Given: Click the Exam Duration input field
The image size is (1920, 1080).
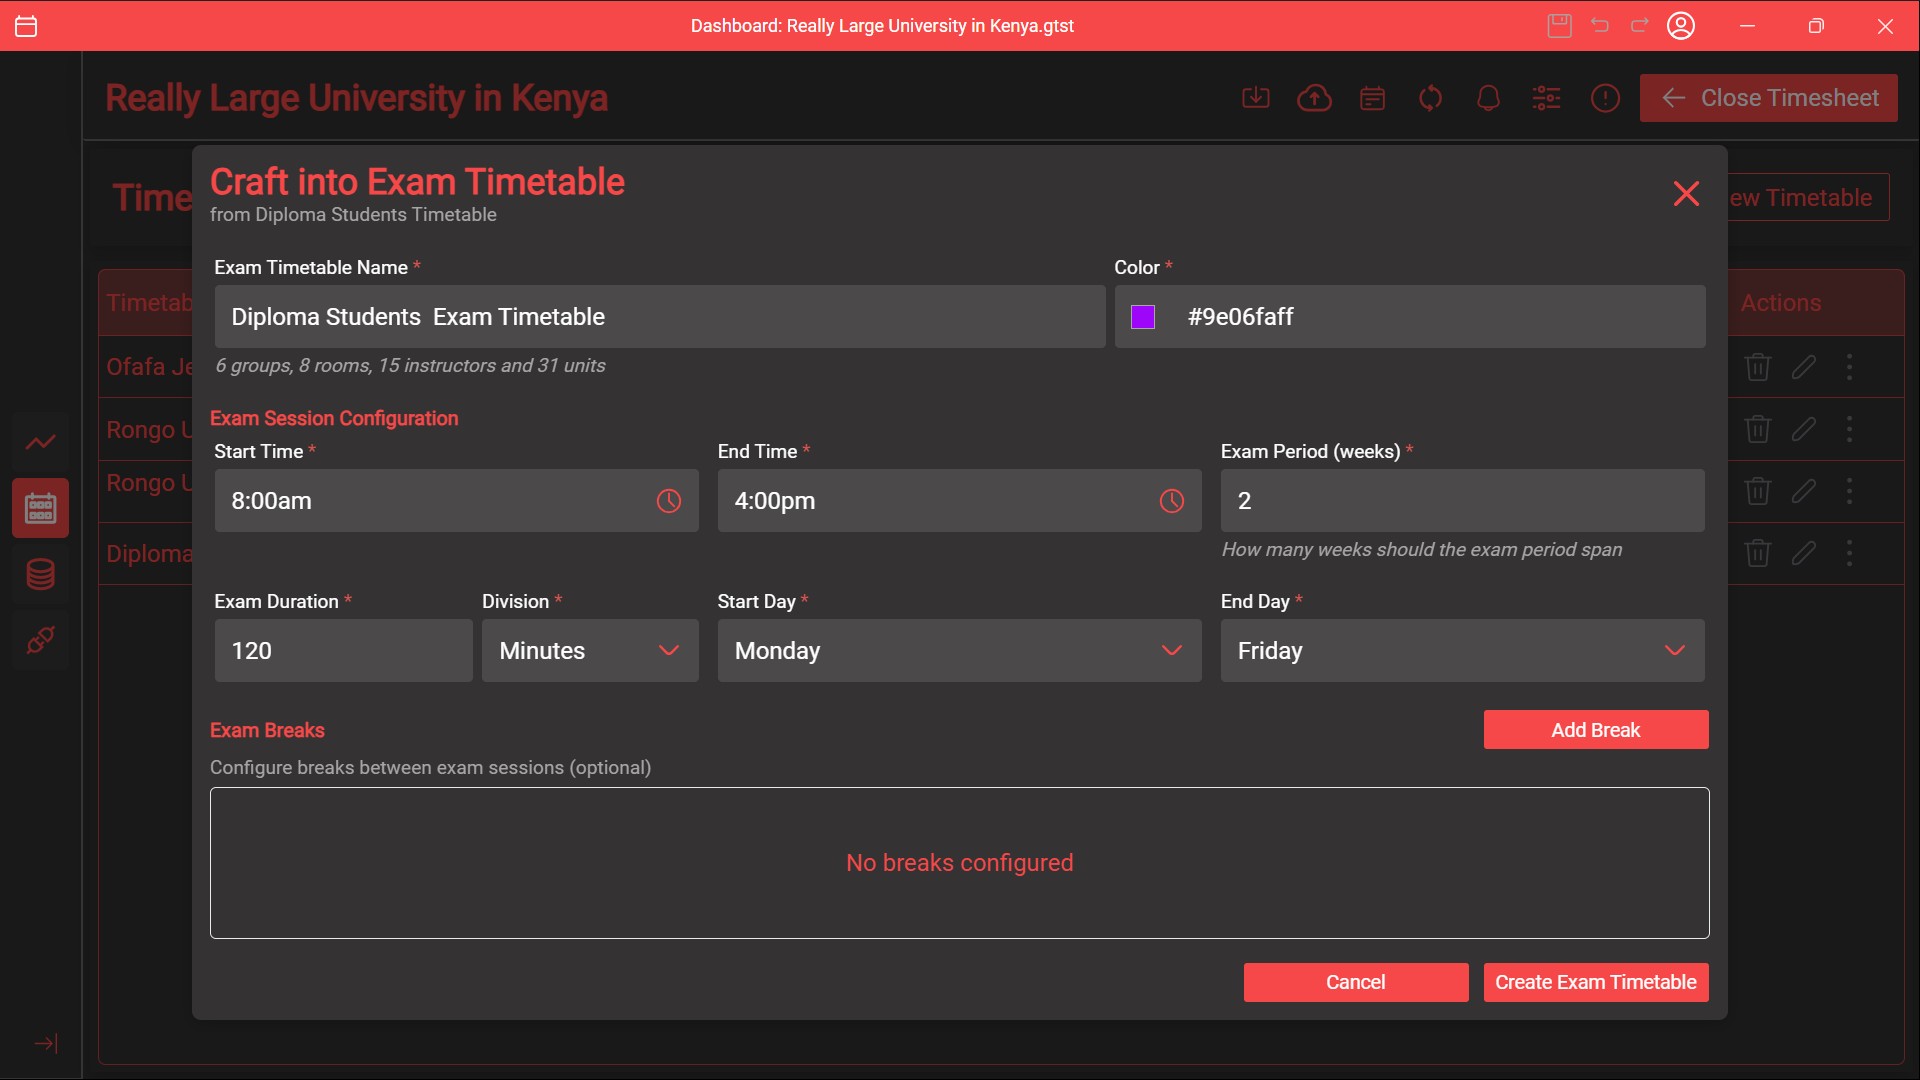Looking at the screenshot, I should (343, 651).
